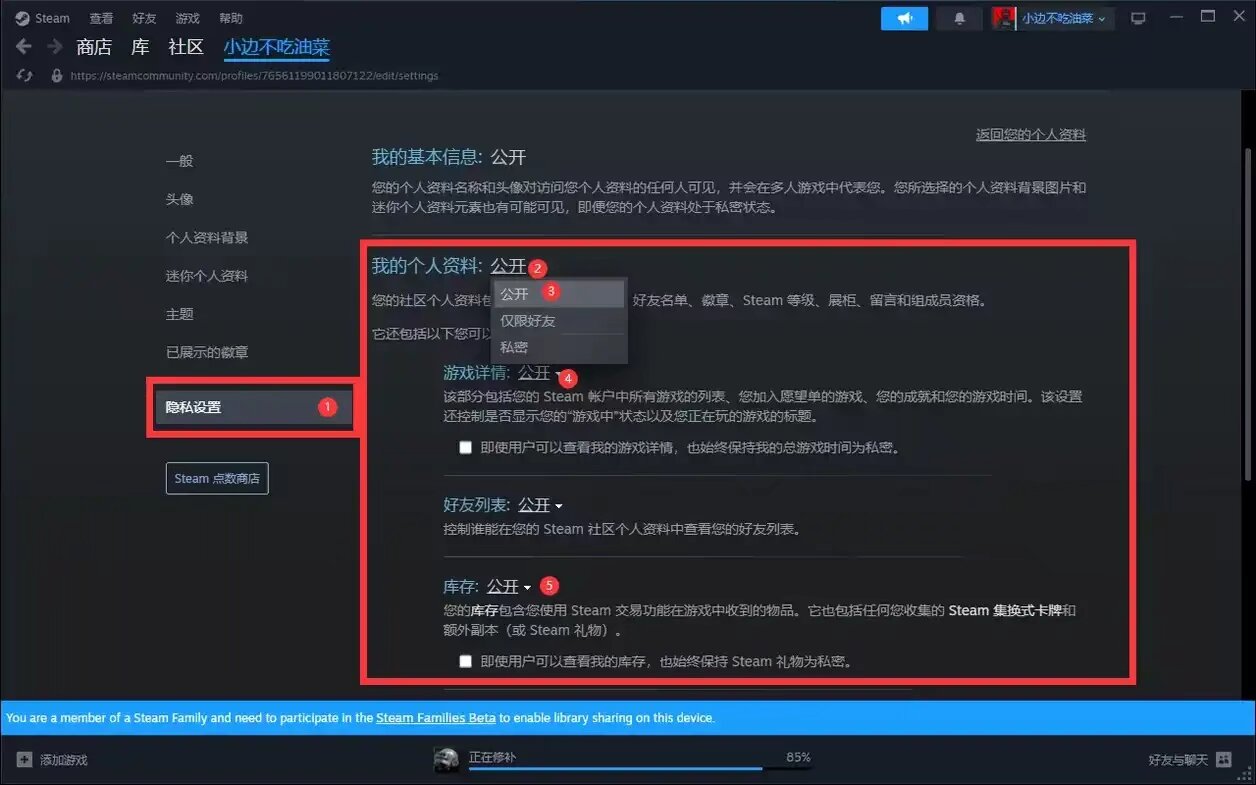Select 一般 in the settings sidebar
Viewport: 1256px width, 785px height.
point(179,161)
